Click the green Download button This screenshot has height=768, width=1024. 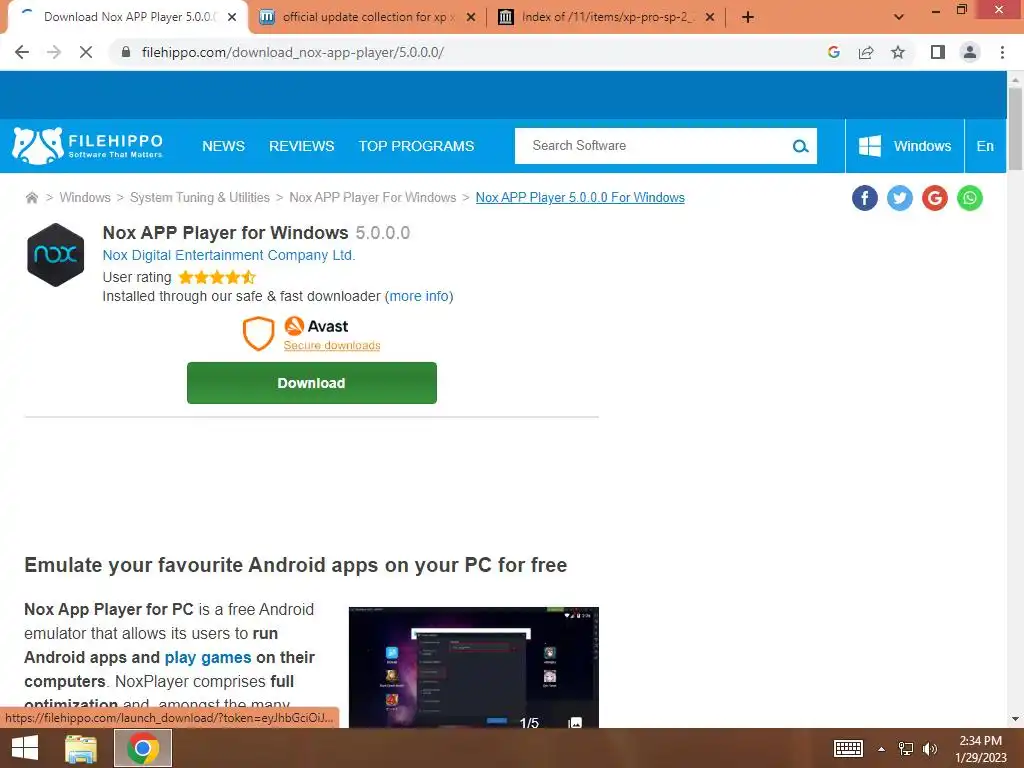312,383
